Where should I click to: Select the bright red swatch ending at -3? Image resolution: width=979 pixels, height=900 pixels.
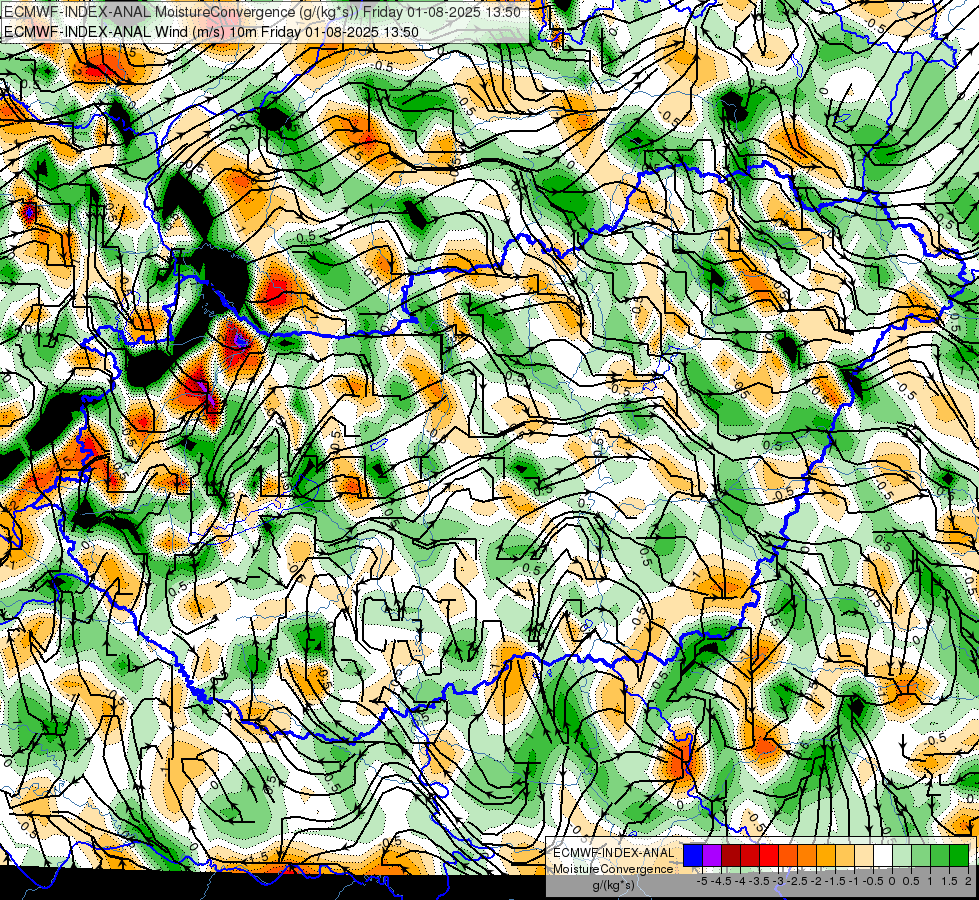pos(769,855)
